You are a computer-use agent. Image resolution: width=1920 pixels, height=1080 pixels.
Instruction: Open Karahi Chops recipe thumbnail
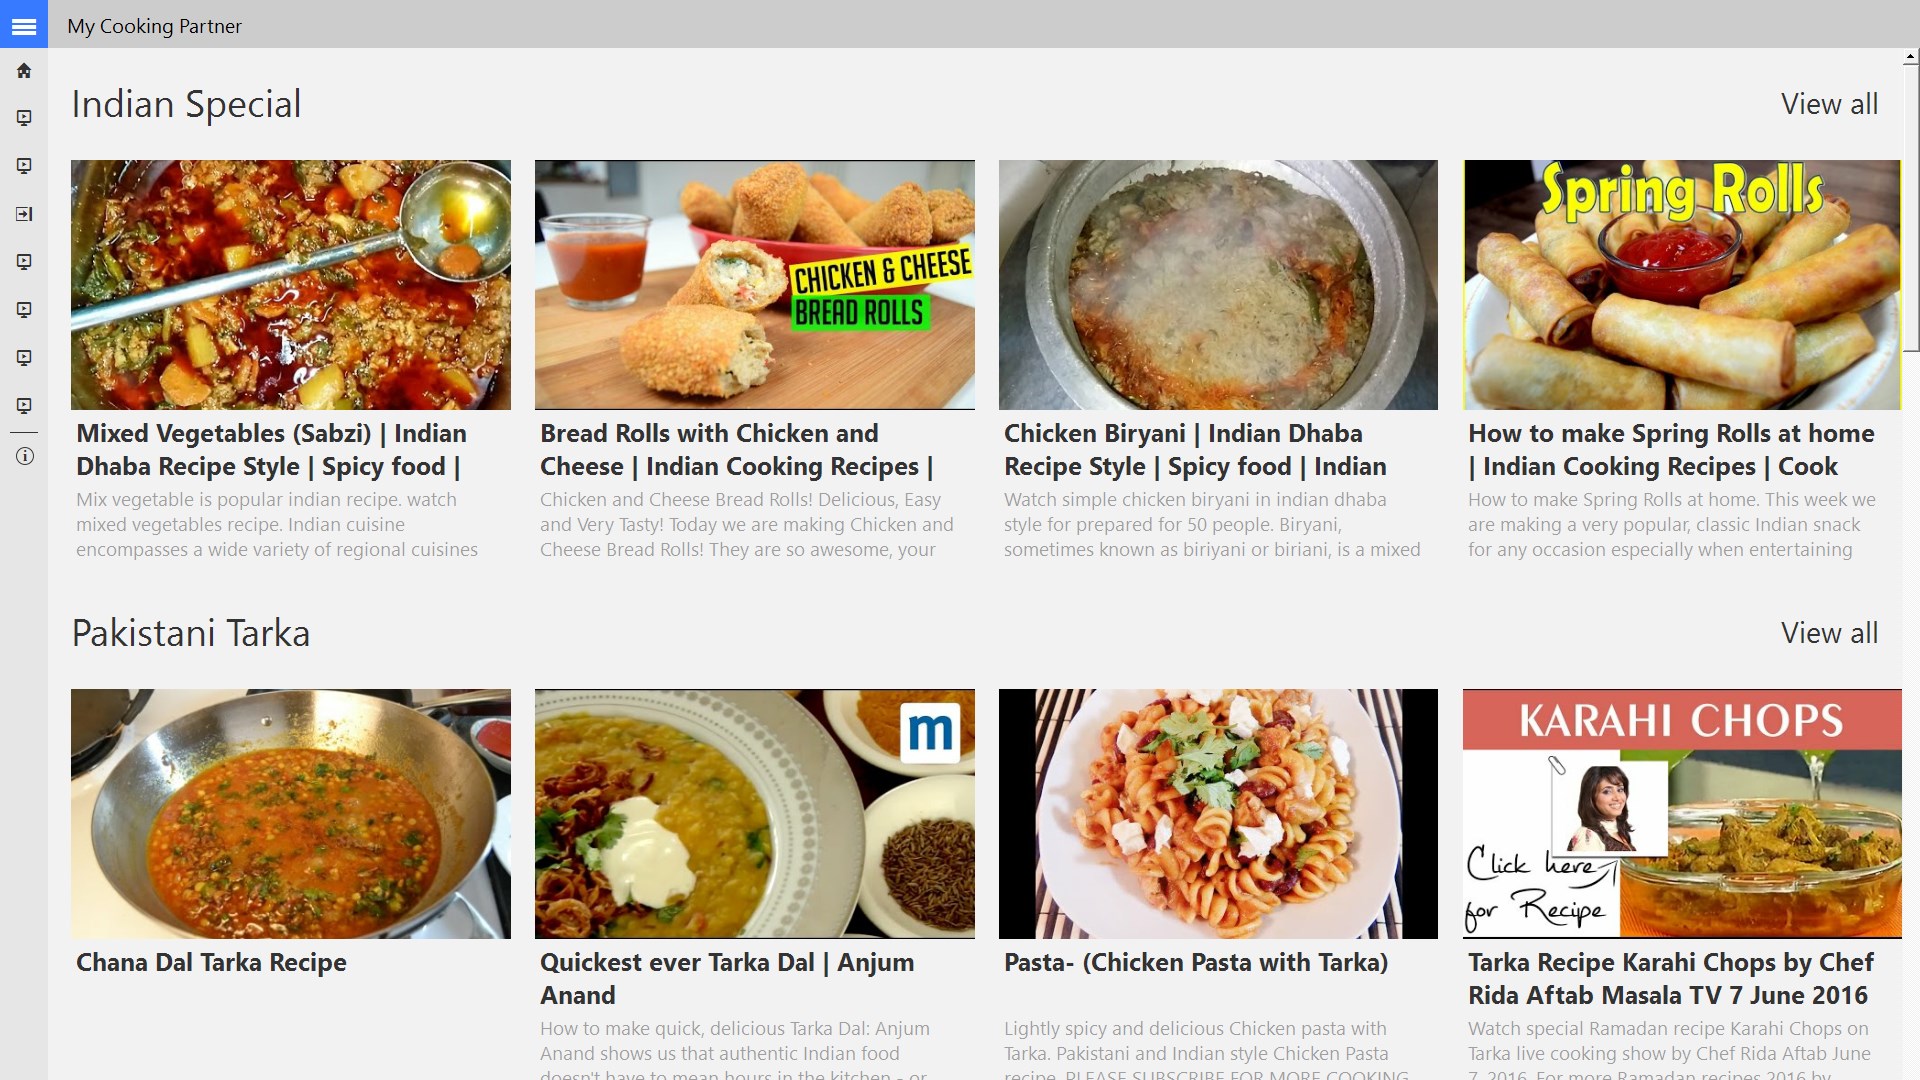(x=1681, y=813)
